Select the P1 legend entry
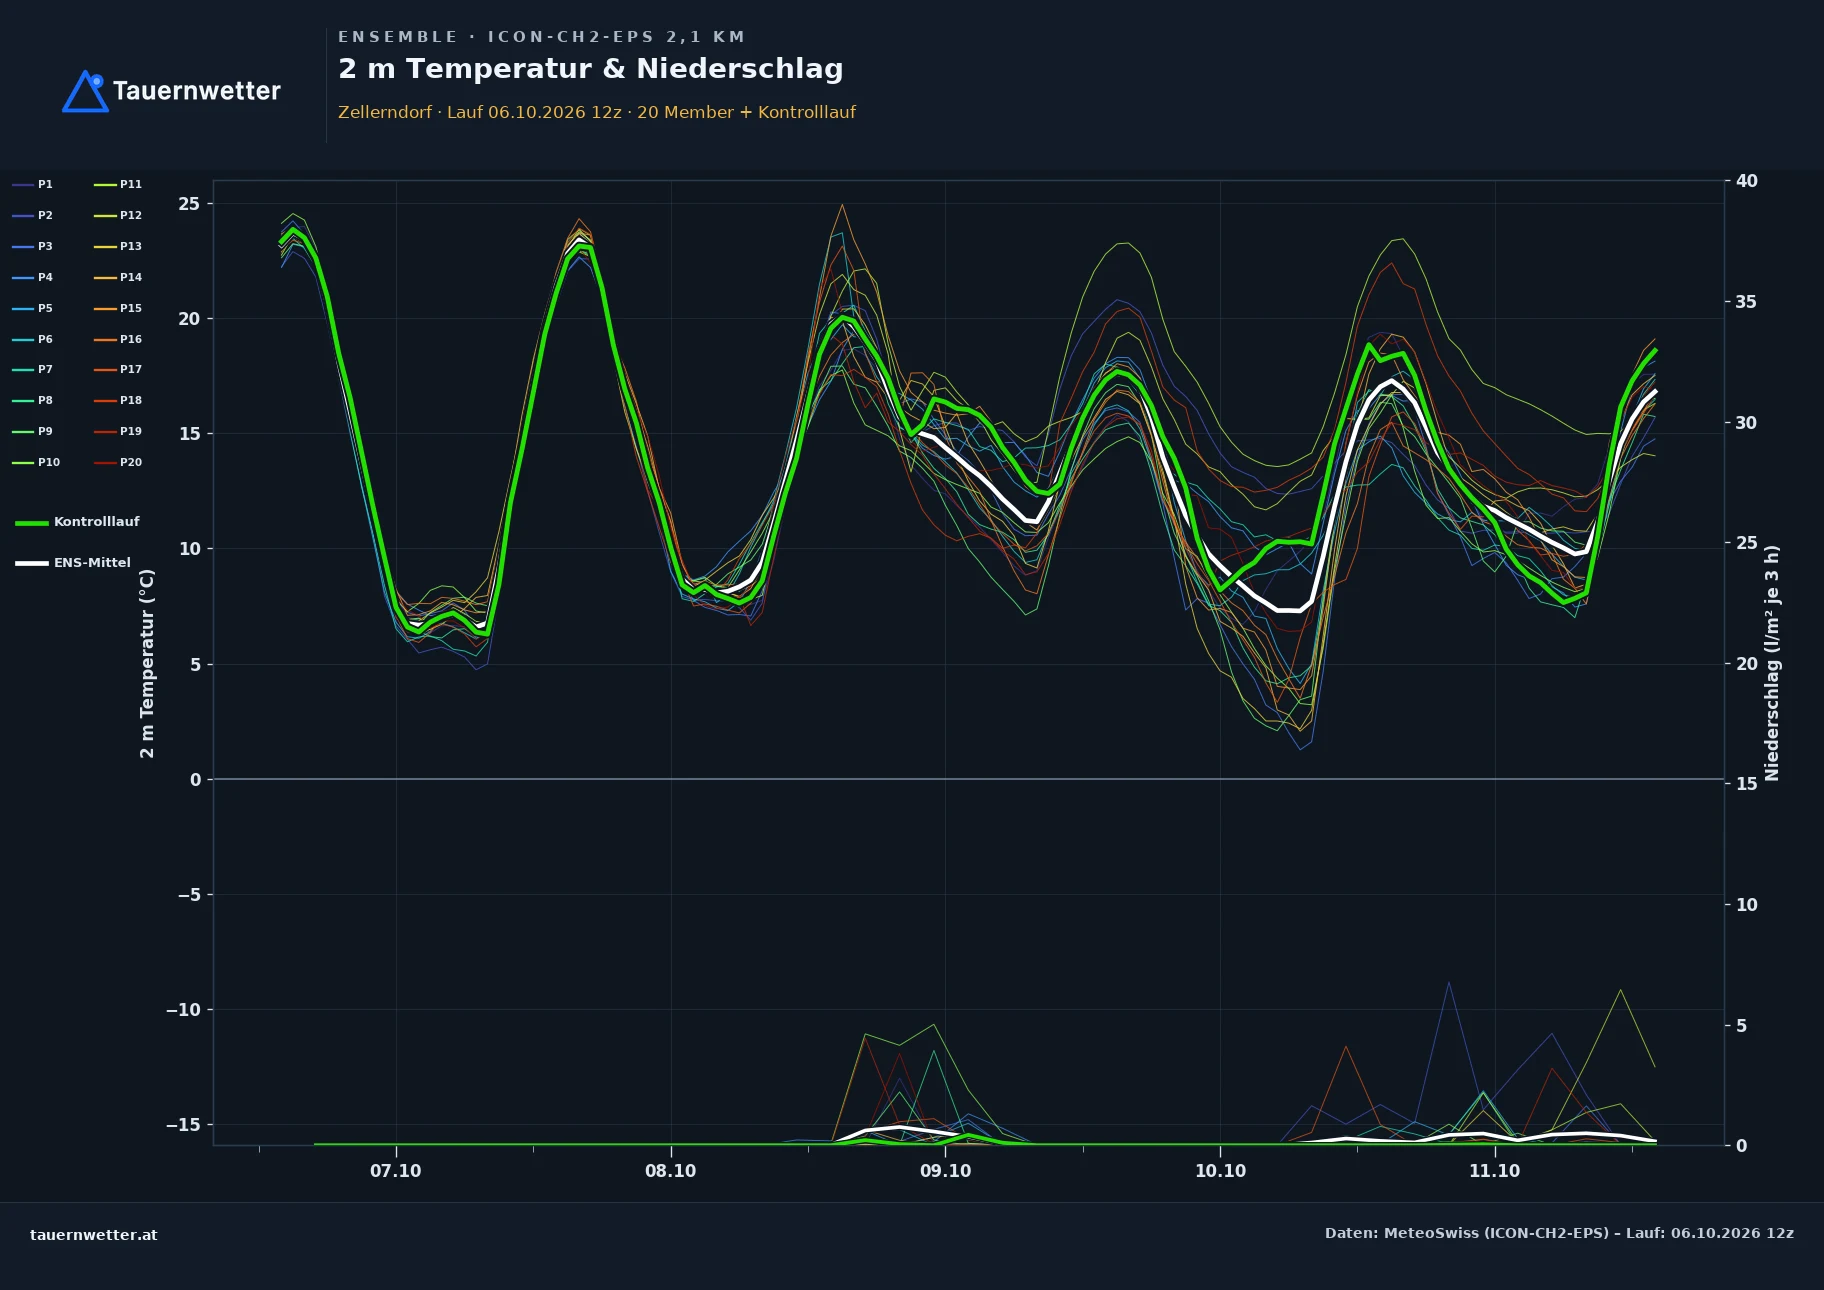This screenshot has width=1824, height=1290. [x=33, y=184]
